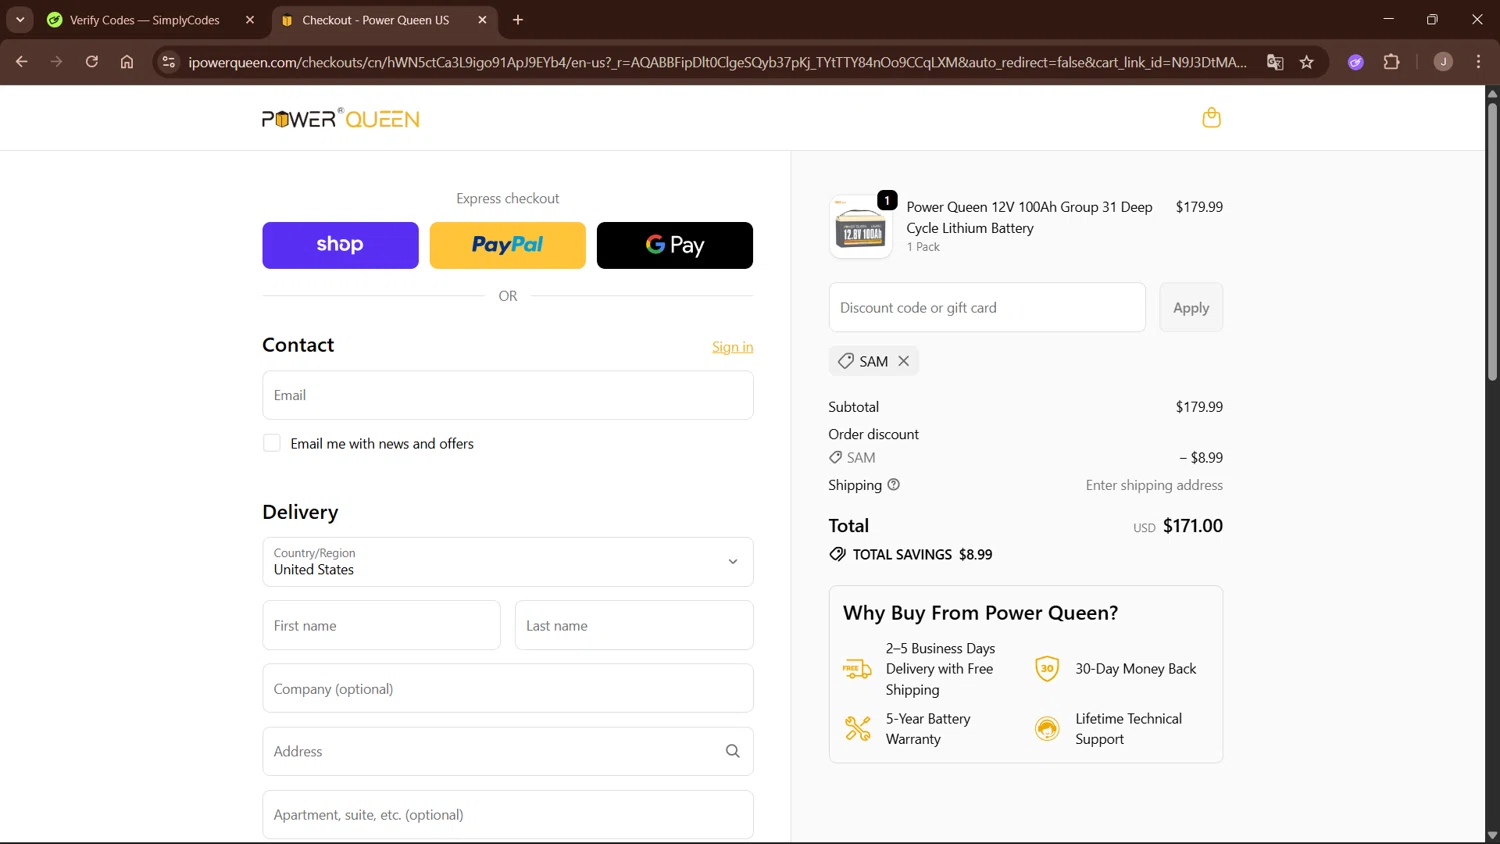Image resolution: width=1500 pixels, height=844 pixels.
Task: Click the page vertical scrollbar
Action: [x=1492, y=240]
